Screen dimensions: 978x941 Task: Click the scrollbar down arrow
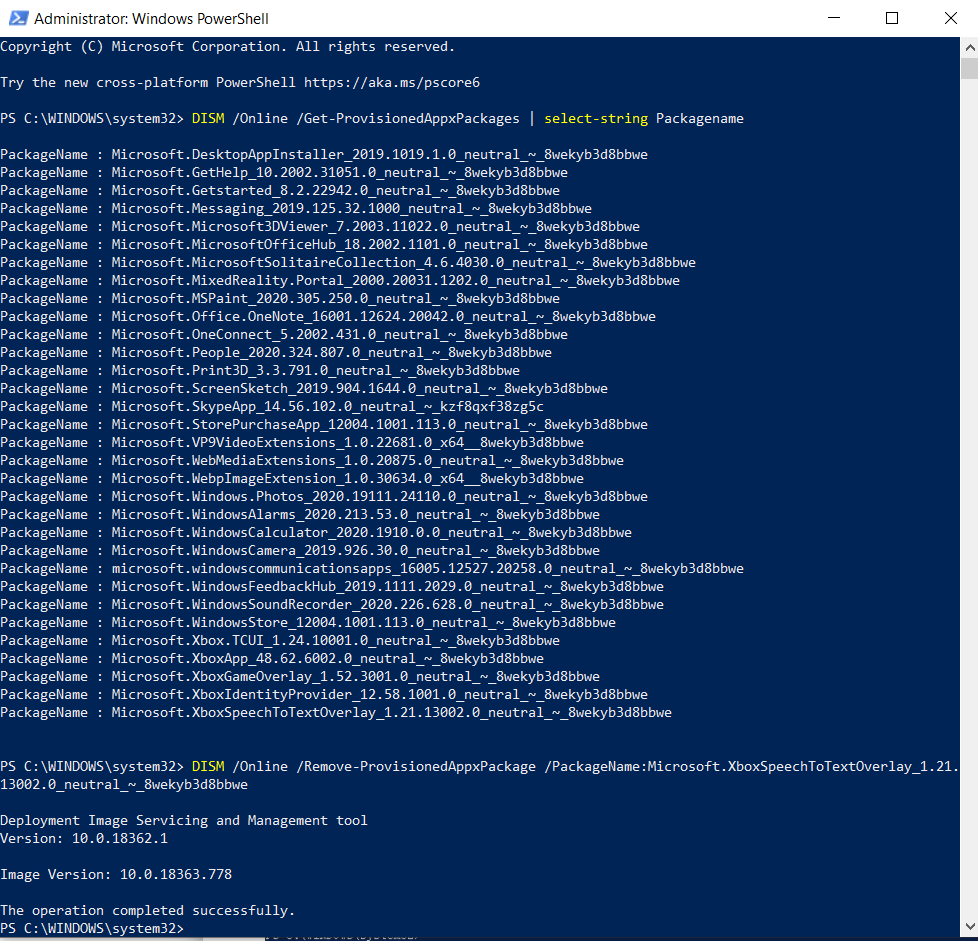pyautogui.click(x=968, y=929)
